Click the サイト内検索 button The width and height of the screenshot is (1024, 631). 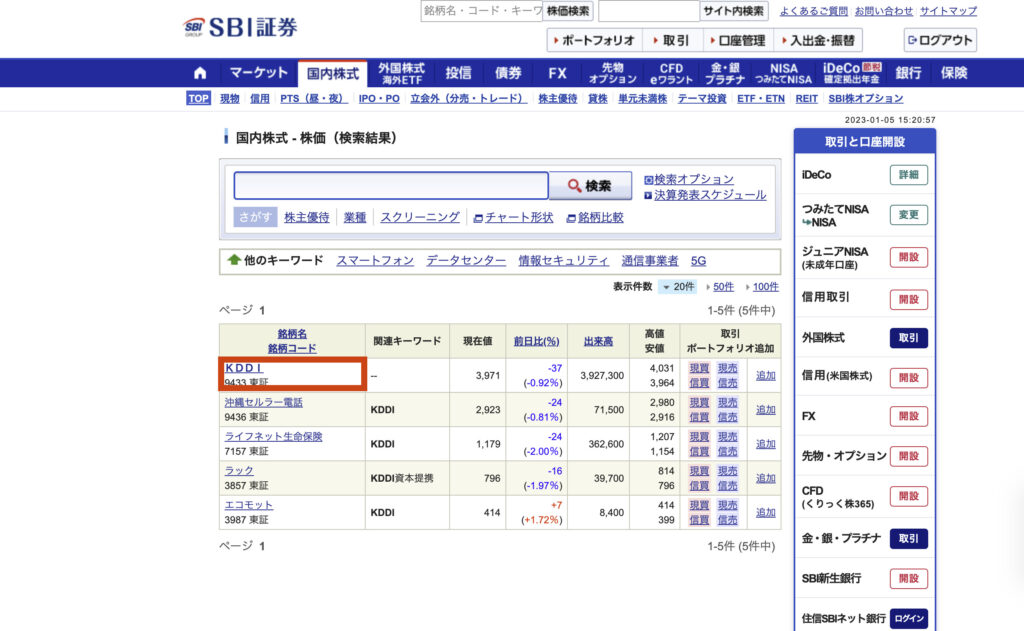pyautogui.click(x=733, y=11)
